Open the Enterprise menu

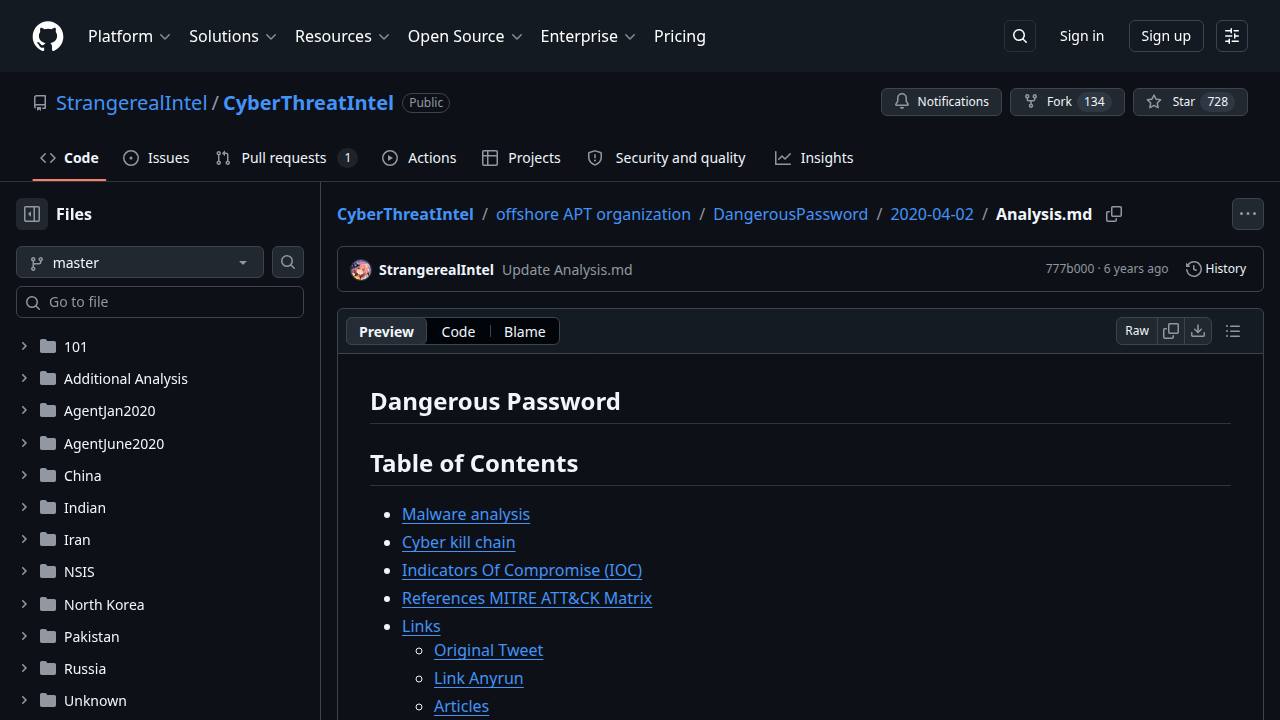click(588, 36)
